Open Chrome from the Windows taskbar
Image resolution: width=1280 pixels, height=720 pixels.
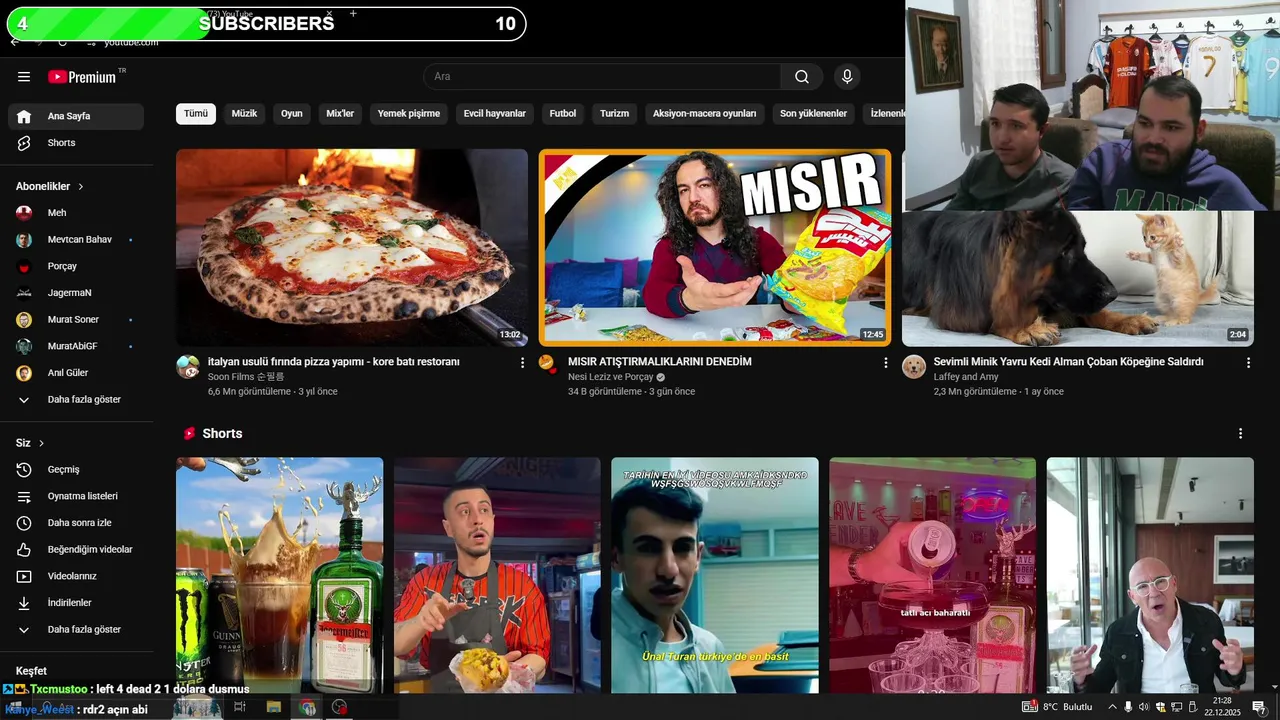click(308, 707)
